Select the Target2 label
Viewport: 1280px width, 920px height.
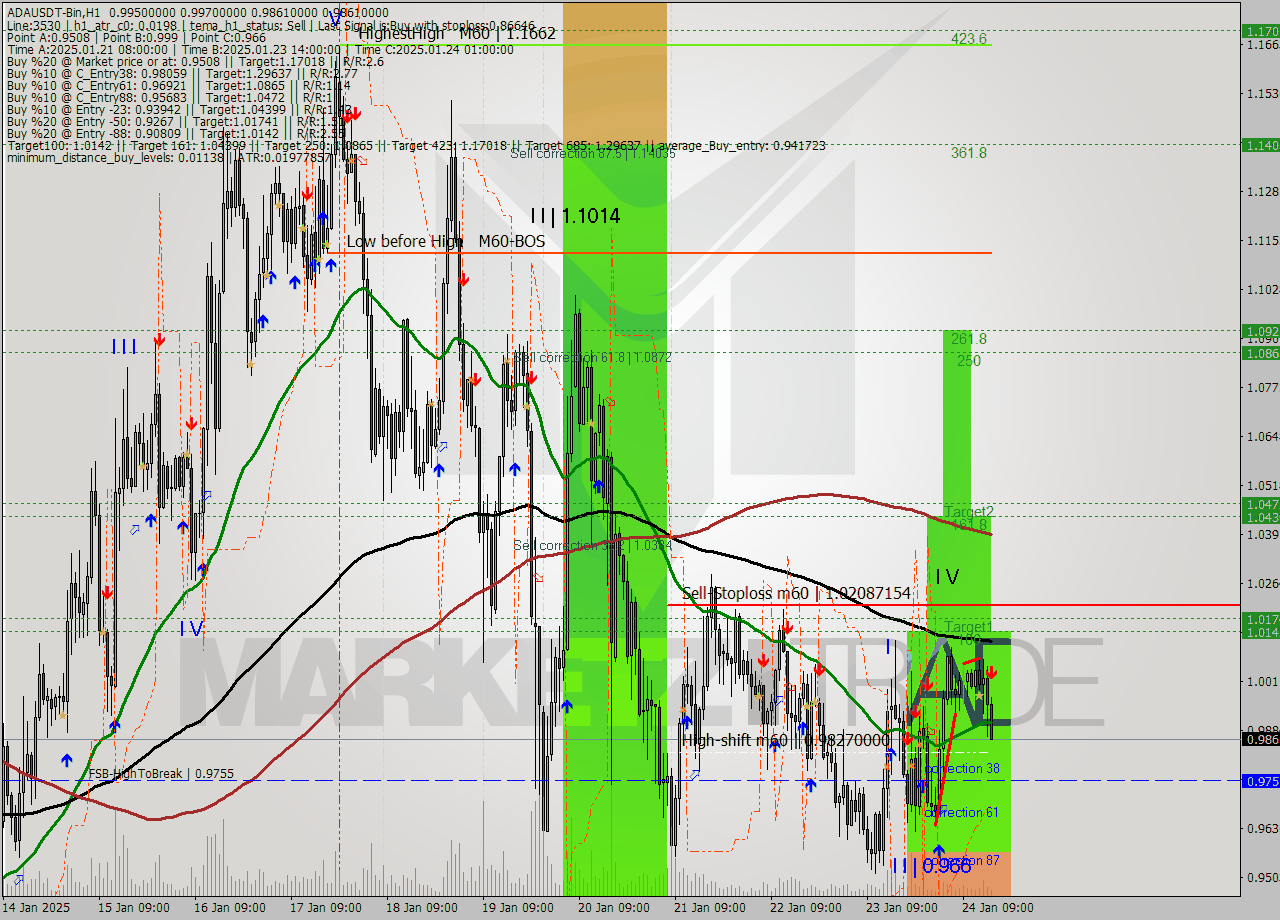[969, 511]
